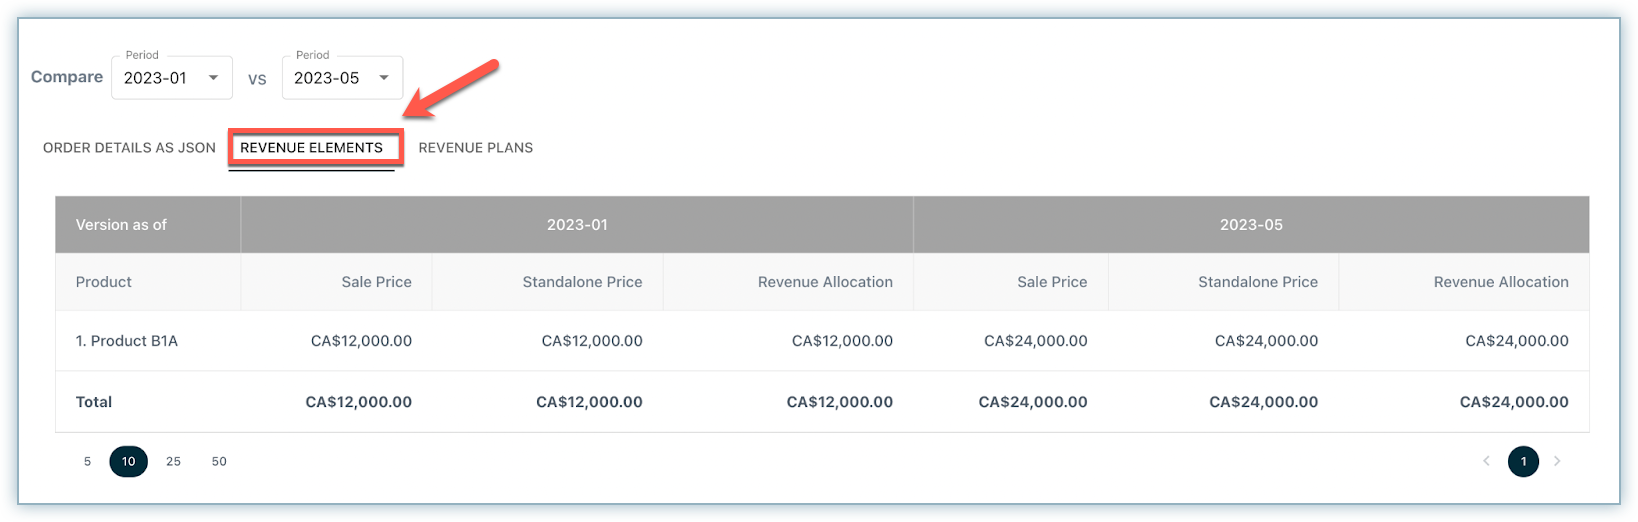Viewport: 1638px width, 522px height.
Task: Select page 1 in pagination
Action: 1523,461
